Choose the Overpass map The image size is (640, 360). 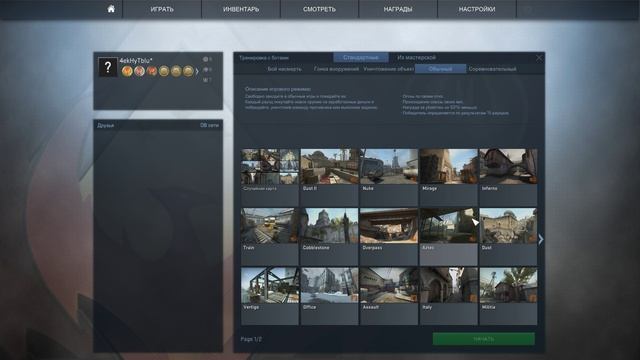[389, 237]
